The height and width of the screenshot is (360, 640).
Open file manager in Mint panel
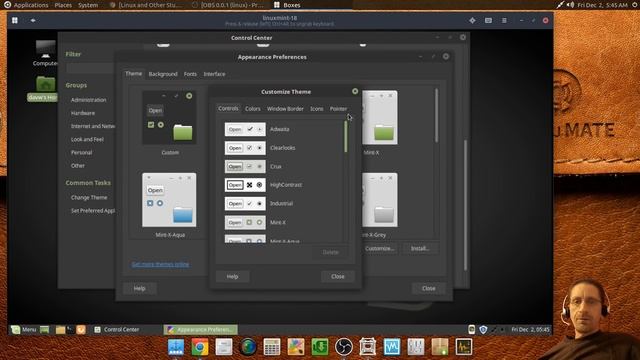tap(60, 329)
